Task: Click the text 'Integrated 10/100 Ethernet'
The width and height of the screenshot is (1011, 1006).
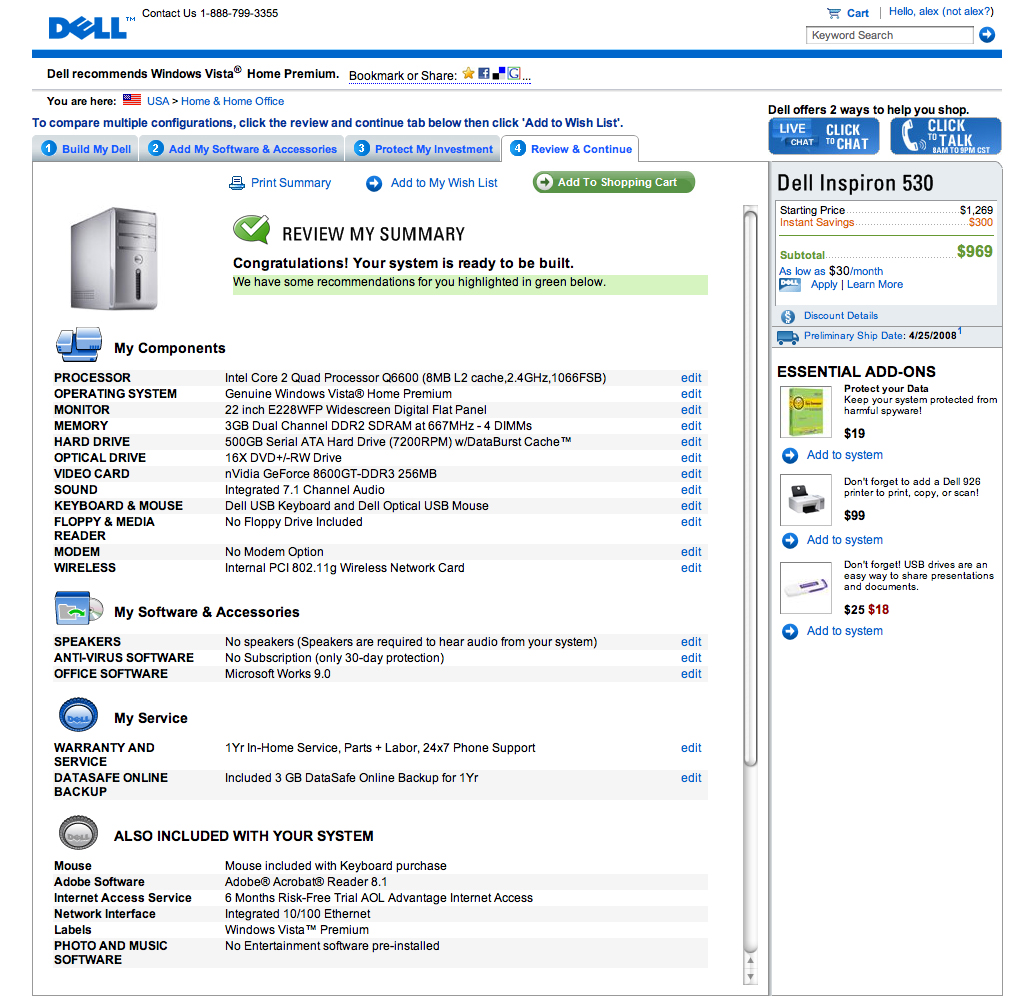Action: pyautogui.click(x=297, y=914)
